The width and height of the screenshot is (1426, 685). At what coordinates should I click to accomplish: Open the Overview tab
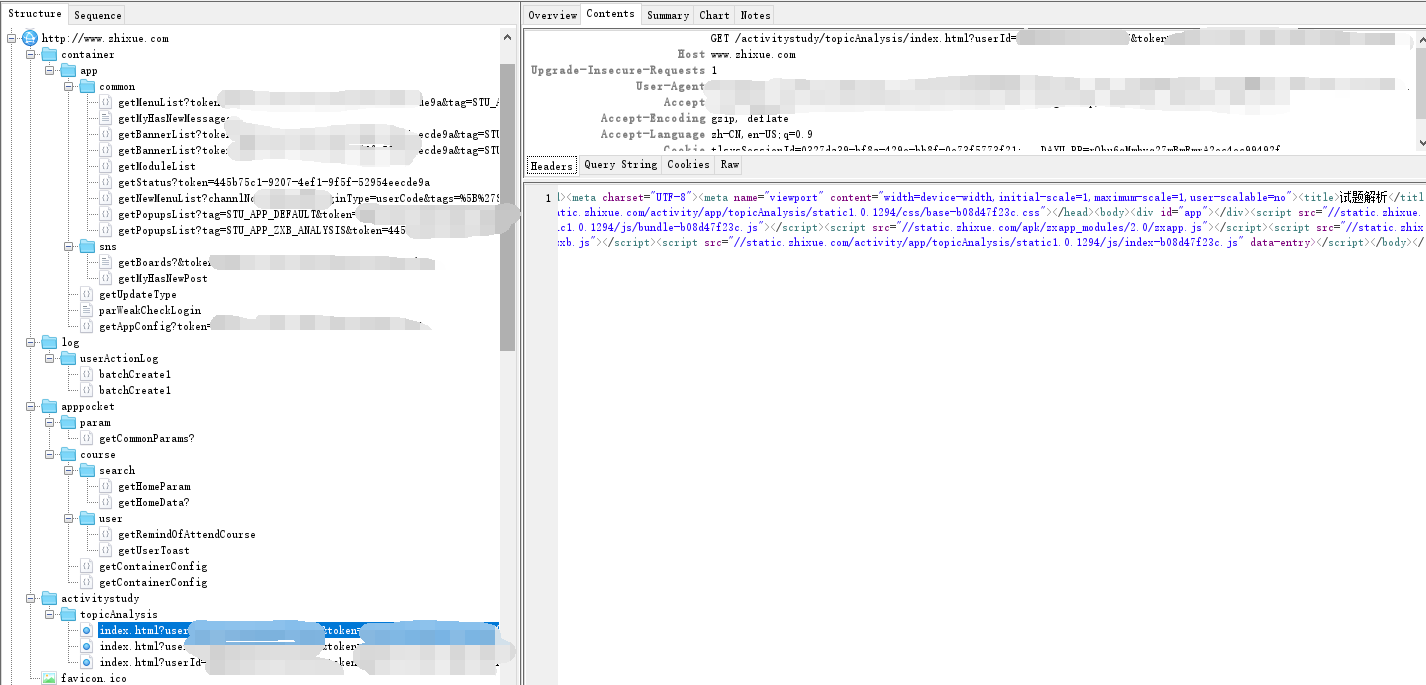click(552, 15)
